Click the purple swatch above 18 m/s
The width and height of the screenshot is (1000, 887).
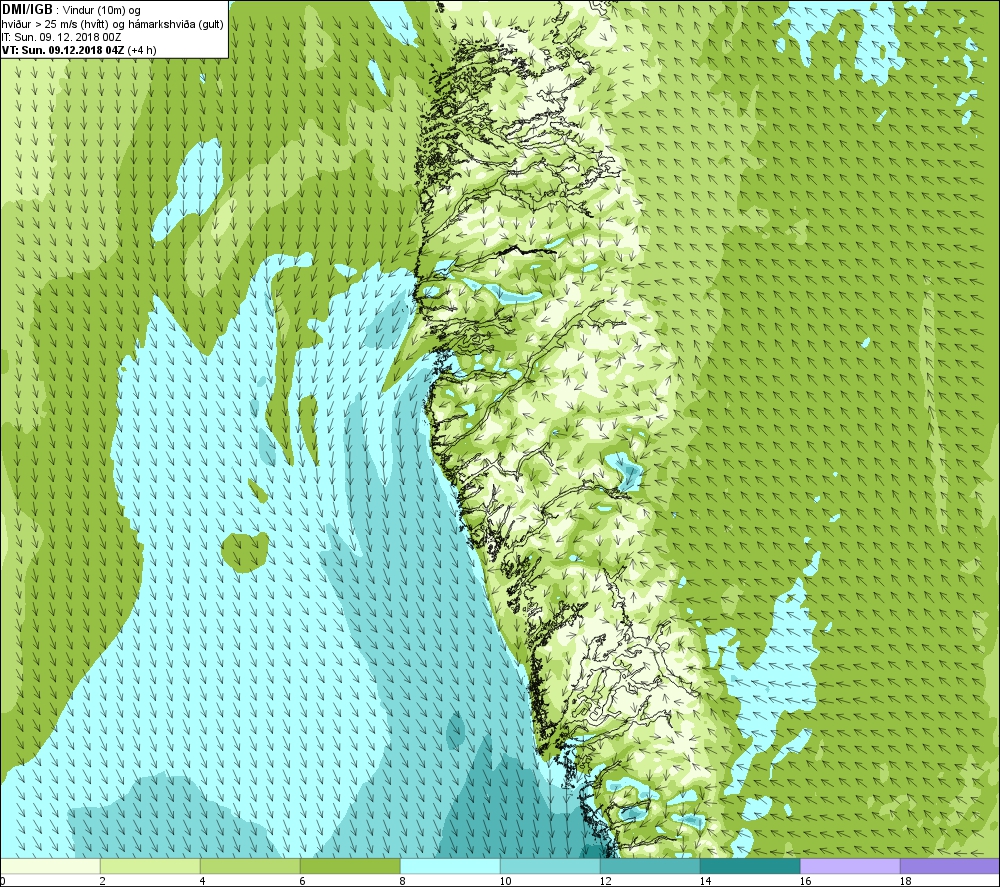pyautogui.click(x=950, y=866)
